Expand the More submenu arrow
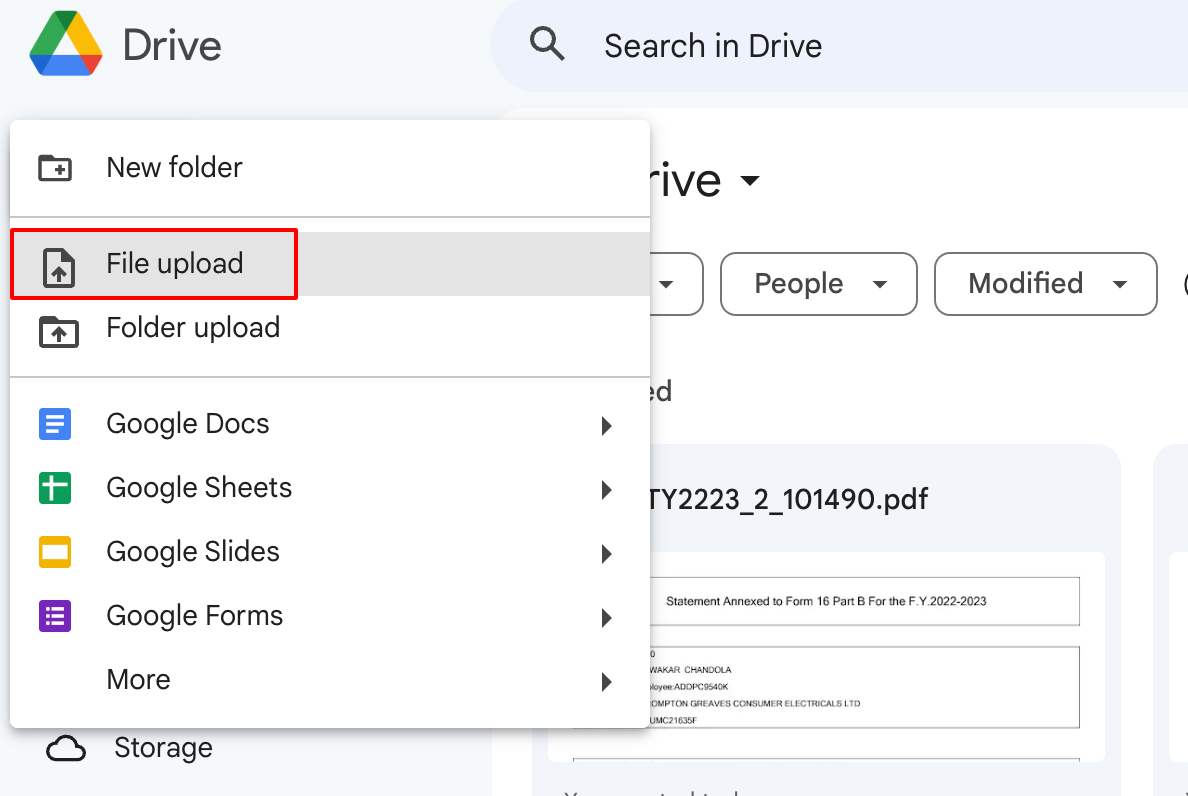Screen dimensions: 1188x796 tap(606, 681)
